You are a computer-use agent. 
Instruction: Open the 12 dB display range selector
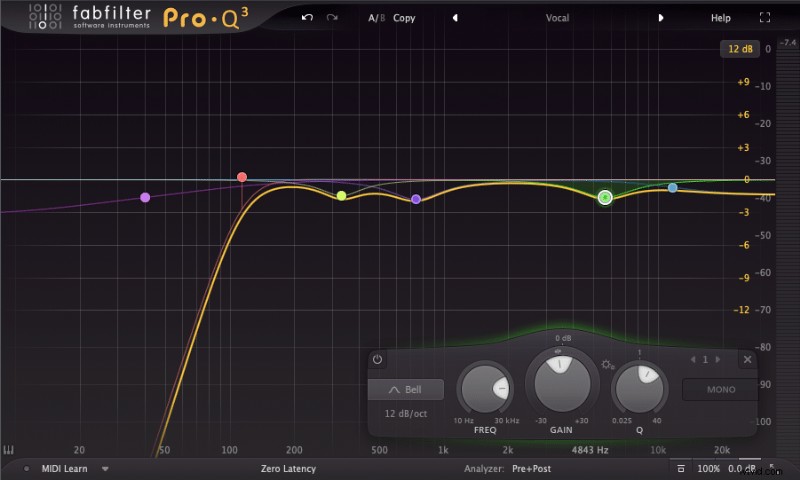(740, 49)
